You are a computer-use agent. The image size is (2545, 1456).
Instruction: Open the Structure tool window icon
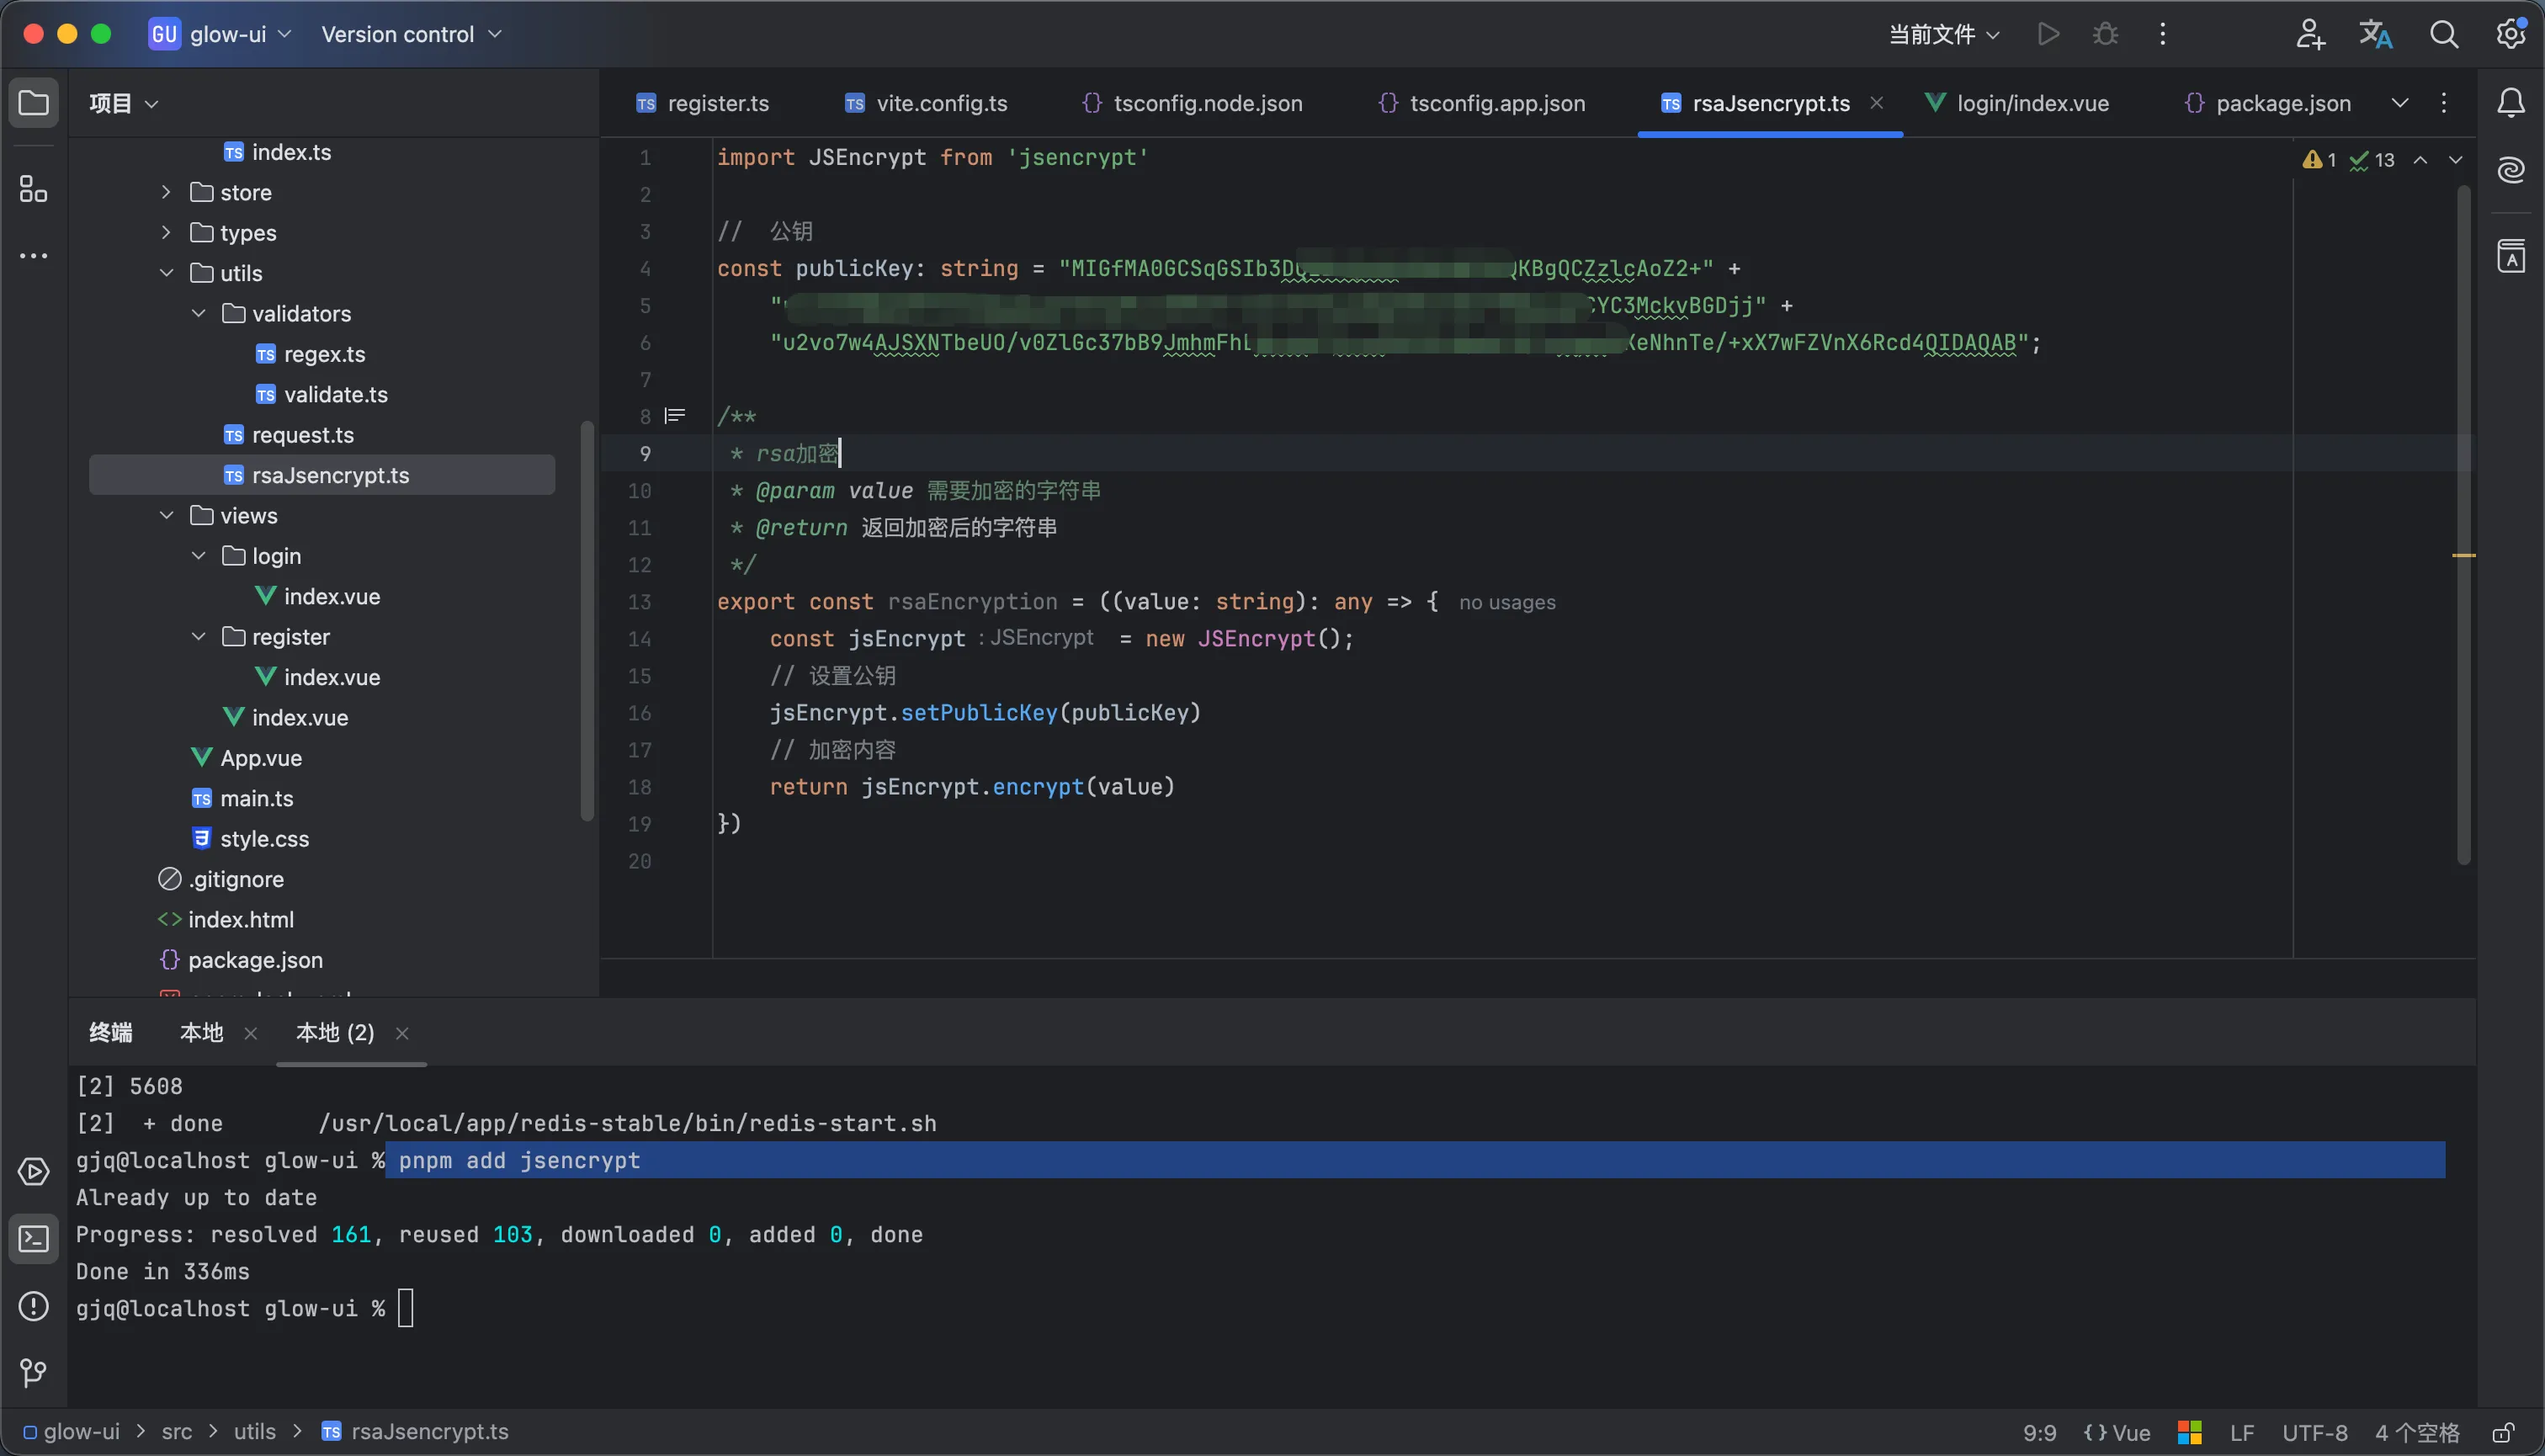pos(33,189)
